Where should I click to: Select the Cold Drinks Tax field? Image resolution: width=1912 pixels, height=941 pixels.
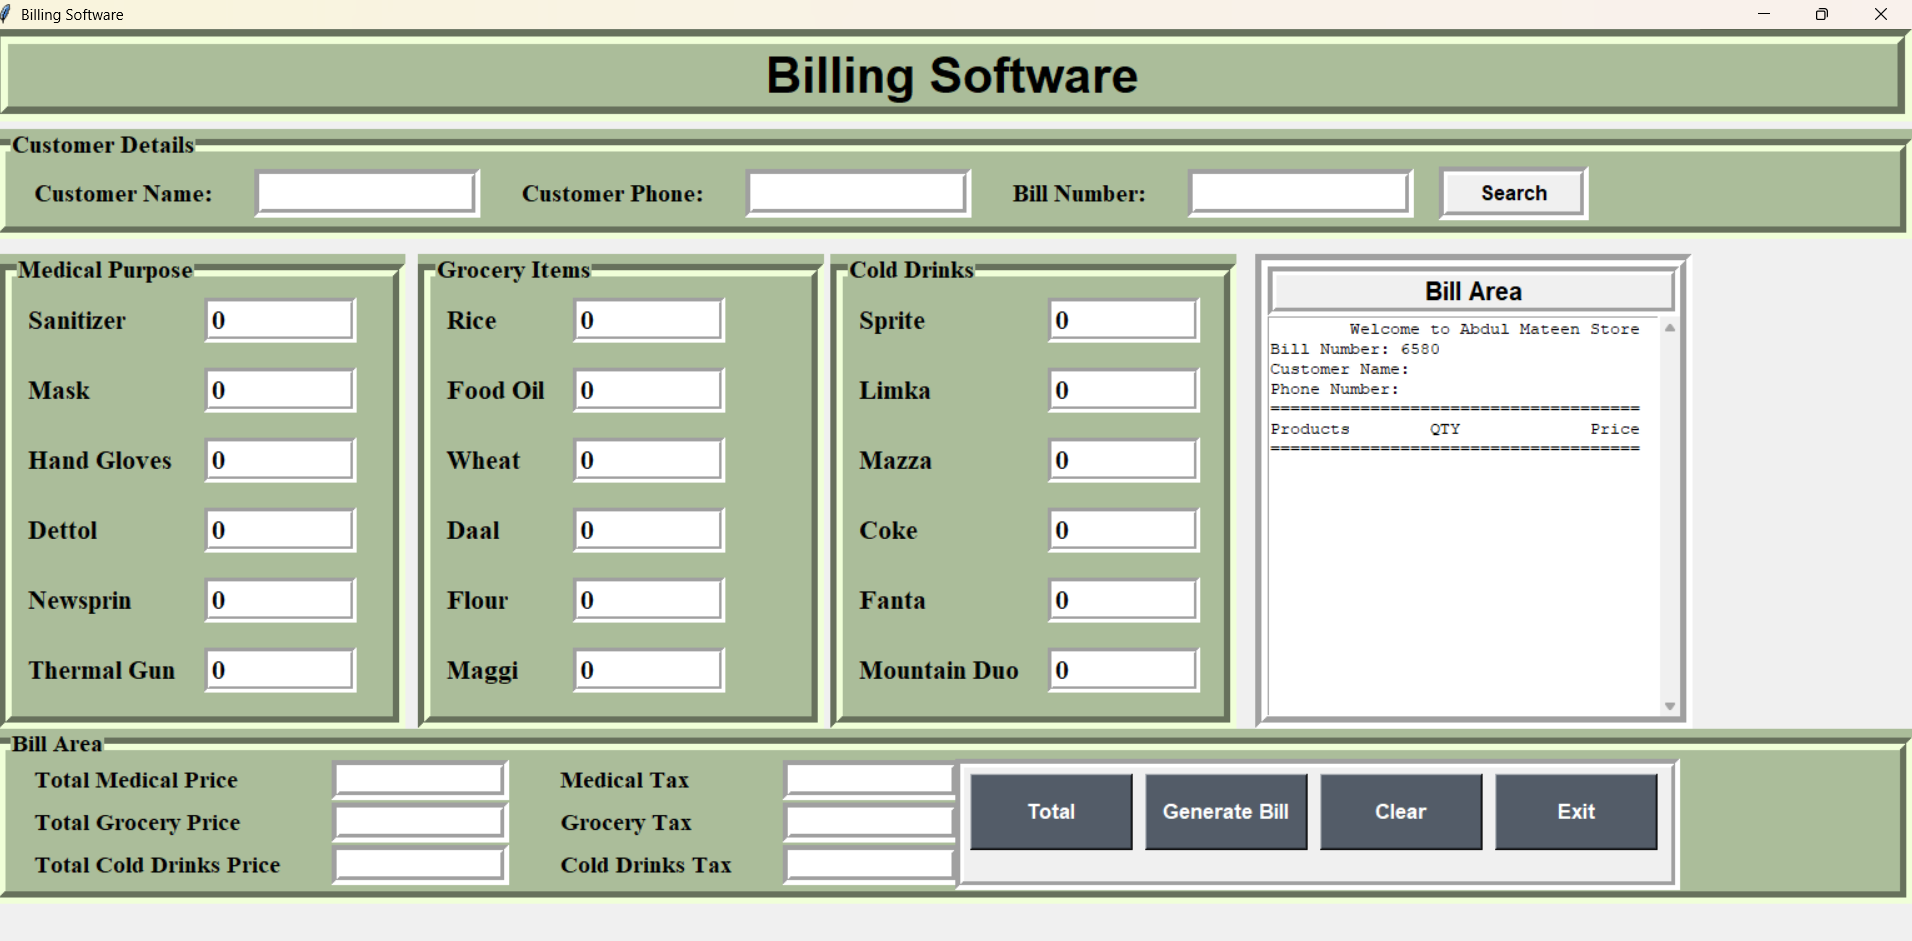[x=868, y=863]
